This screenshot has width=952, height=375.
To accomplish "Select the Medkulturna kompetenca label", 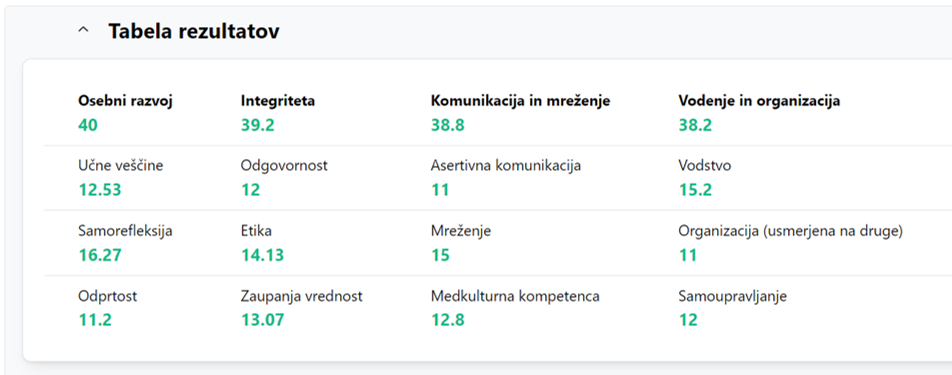I will pos(515,296).
